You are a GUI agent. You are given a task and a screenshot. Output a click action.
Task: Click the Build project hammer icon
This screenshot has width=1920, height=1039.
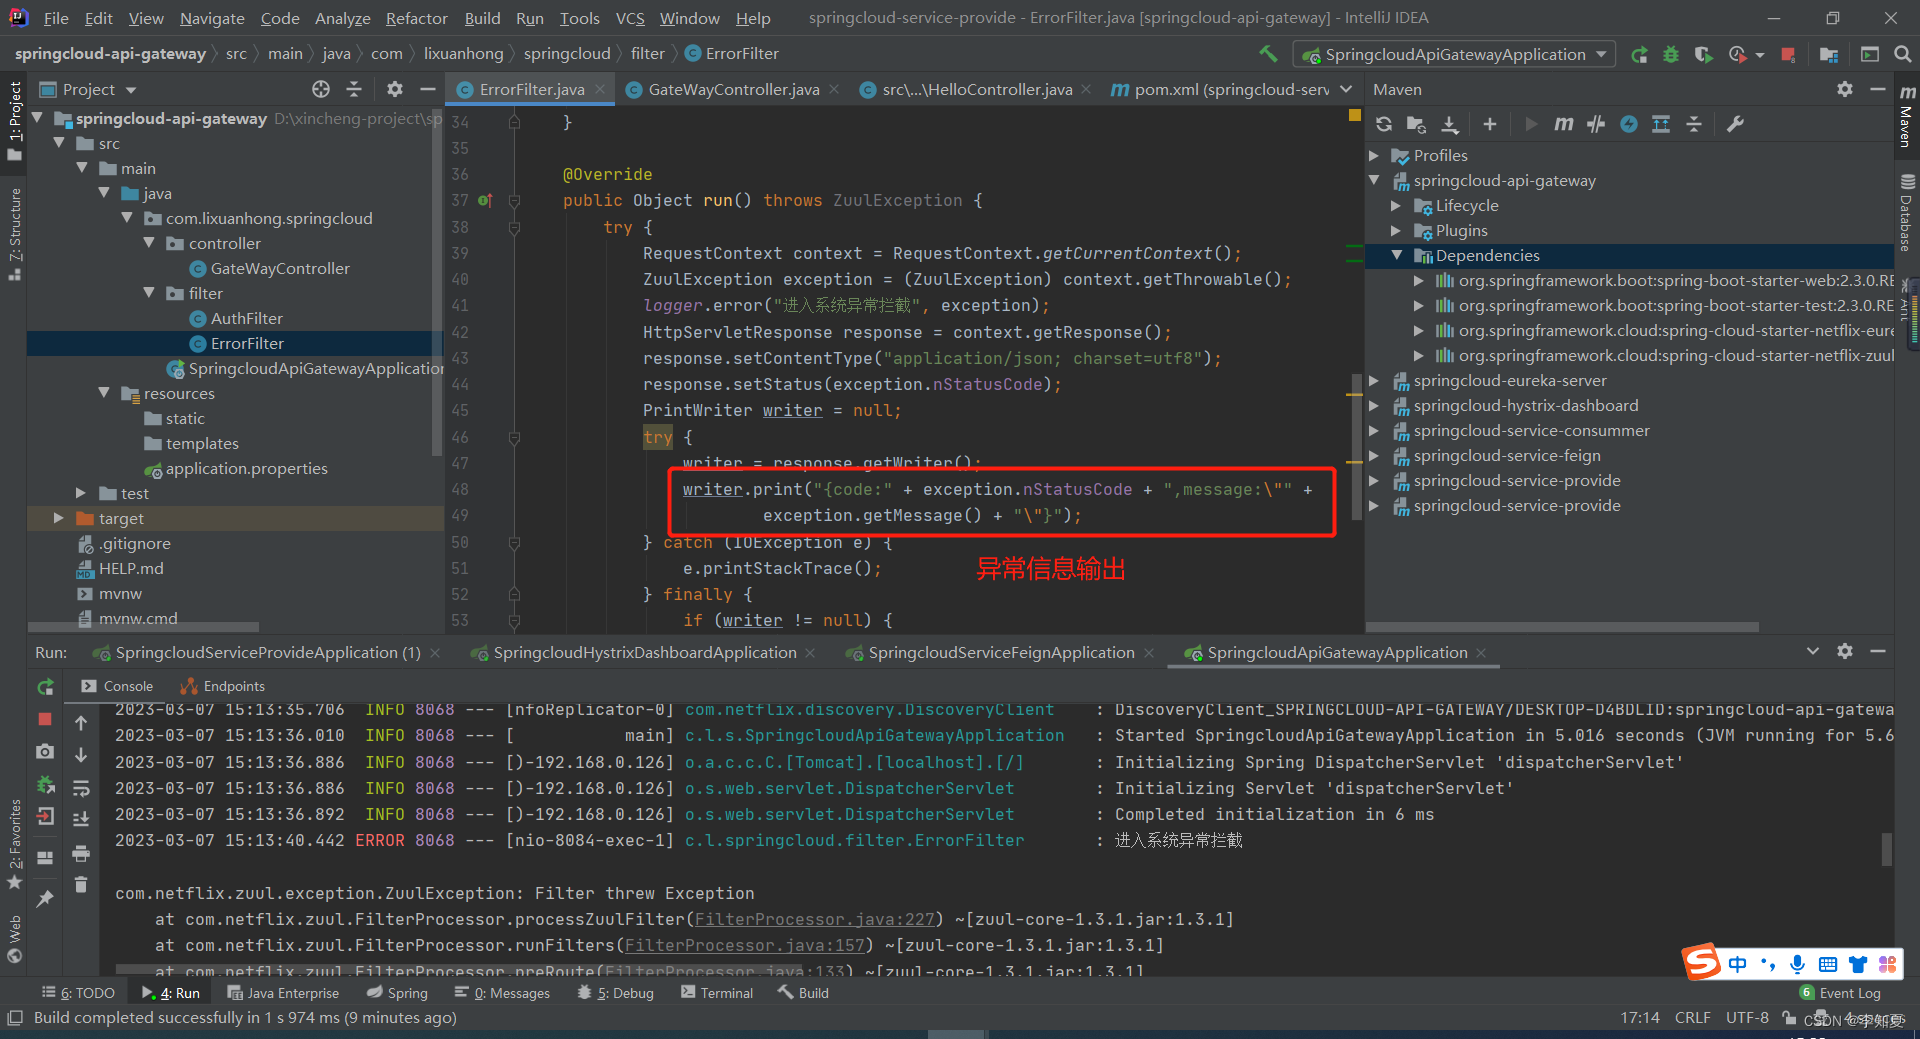[1268, 54]
